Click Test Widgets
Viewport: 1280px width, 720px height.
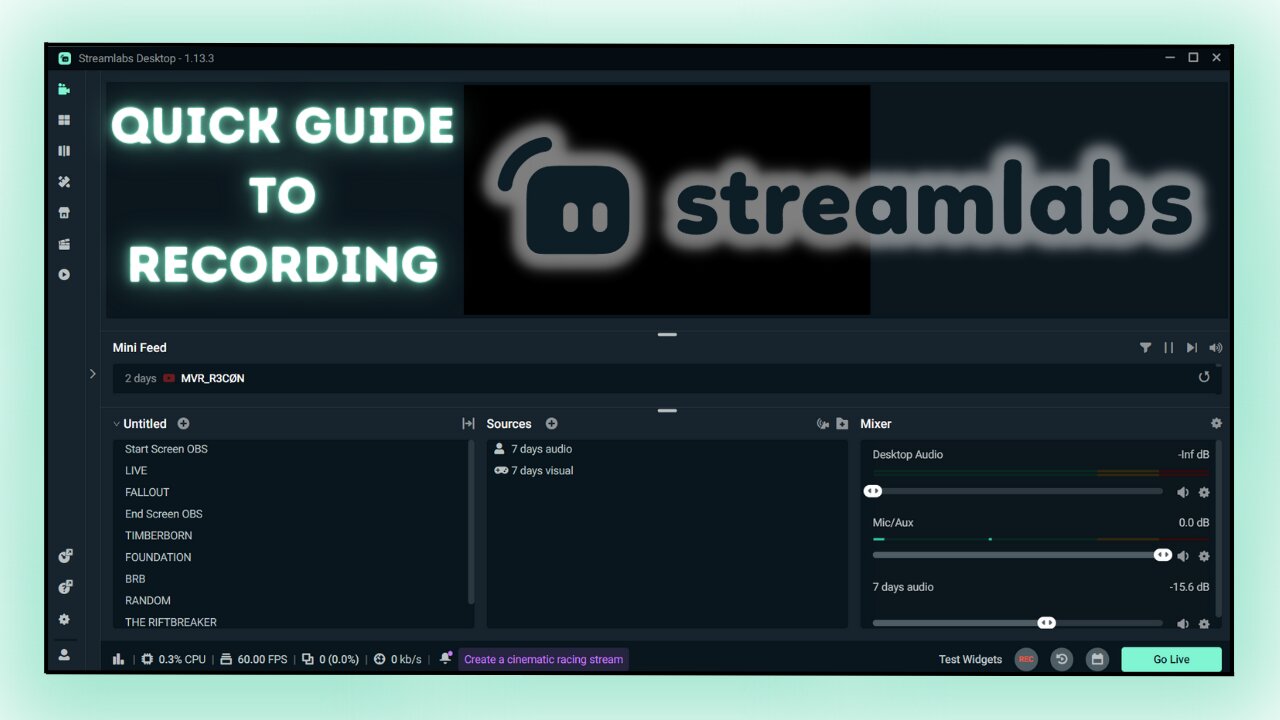970,659
